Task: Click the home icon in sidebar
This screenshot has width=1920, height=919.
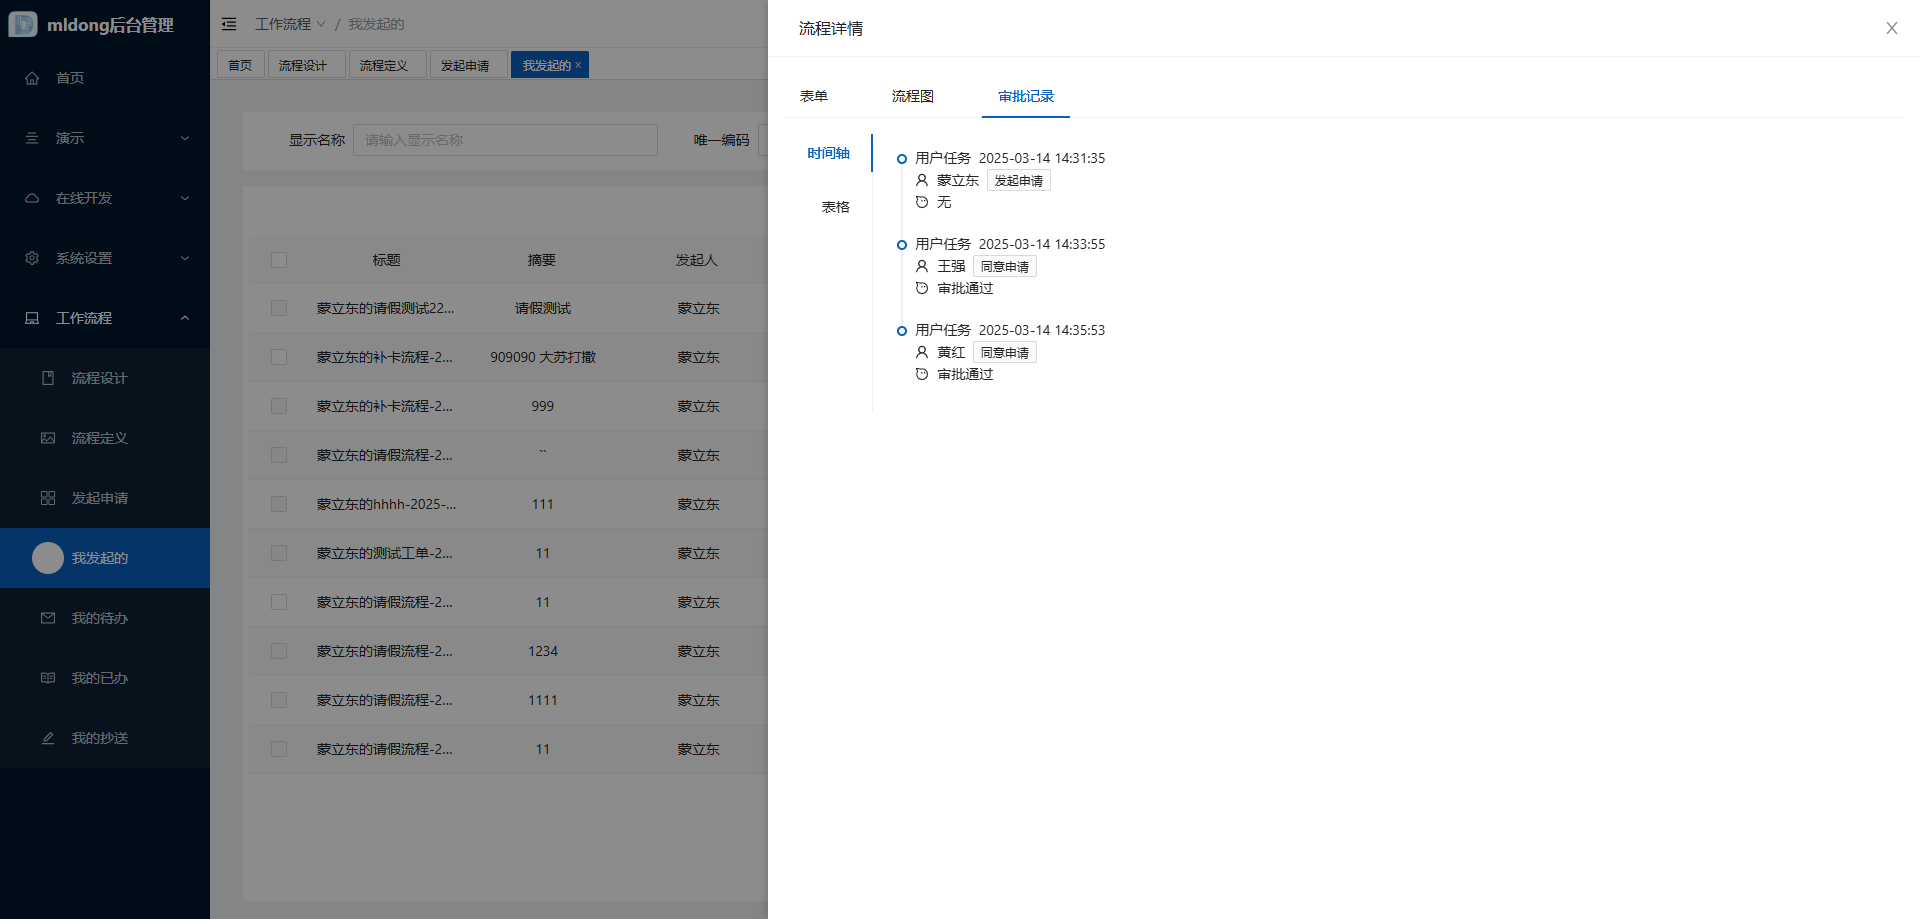Action: coord(32,78)
